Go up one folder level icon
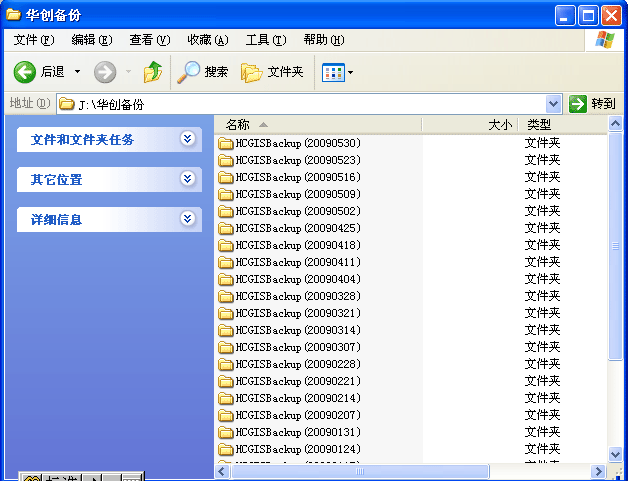Image resolution: width=628 pixels, height=481 pixels. point(153,72)
